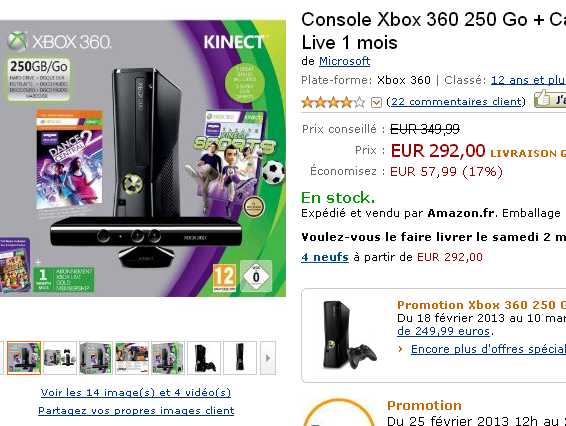Open 22 commentaires client reviews link
This screenshot has height=426, width=566.
point(456,101)
